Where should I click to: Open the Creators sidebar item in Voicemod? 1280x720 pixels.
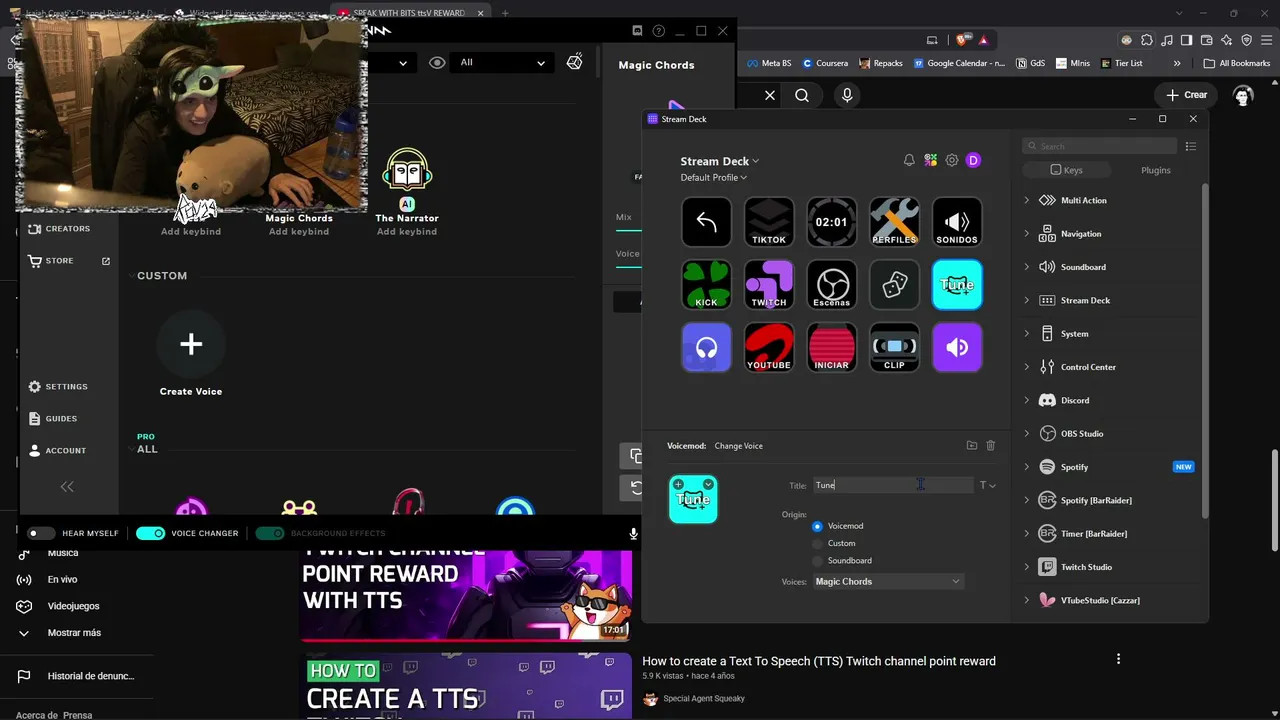pyautogui.click(x=59, y=229)
